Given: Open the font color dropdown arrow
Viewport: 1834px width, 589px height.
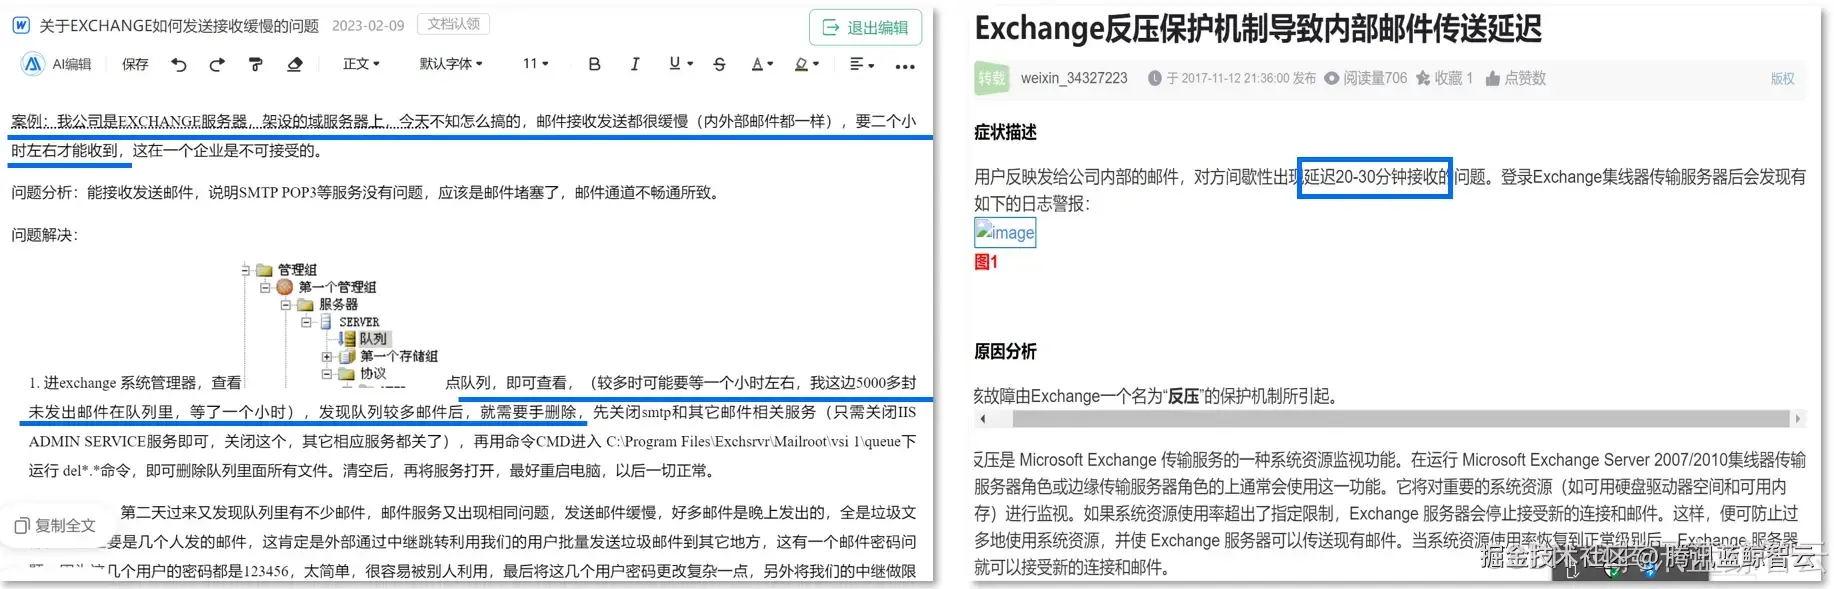Looking at the screenshot, I should (771, 65).
